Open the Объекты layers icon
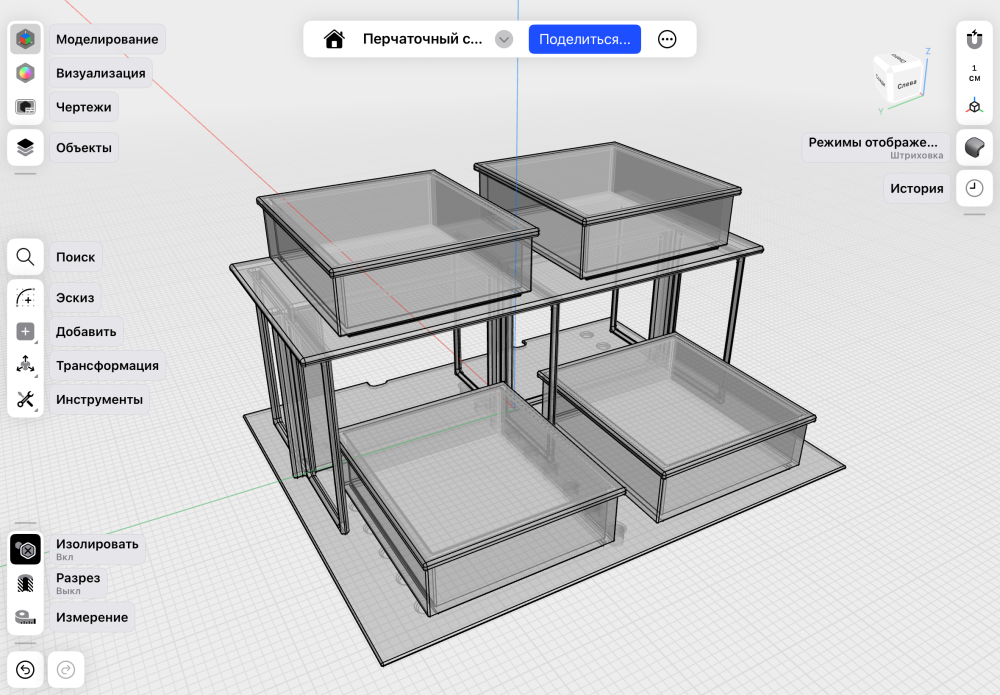The height and width of the screenshot is (695, 1000). pyautogui.click(x=25, y=147)
